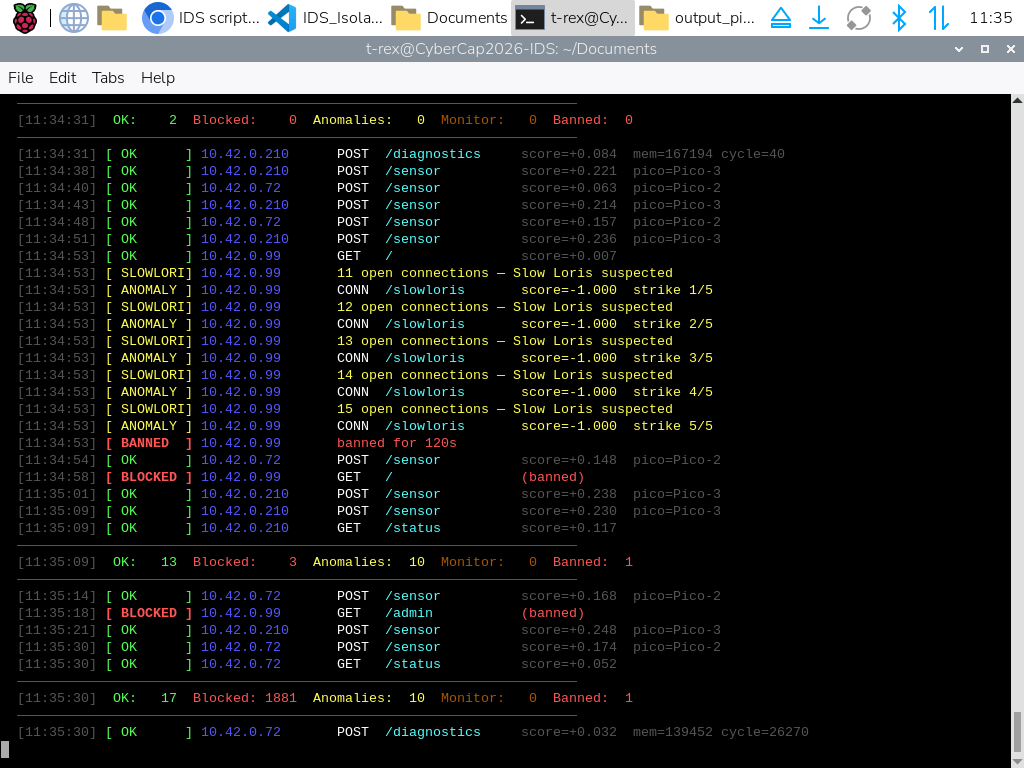Screen dimensions: 1024x768
Task: Click 'Blocked: 1881' summary value
Action: coord(244,698)
